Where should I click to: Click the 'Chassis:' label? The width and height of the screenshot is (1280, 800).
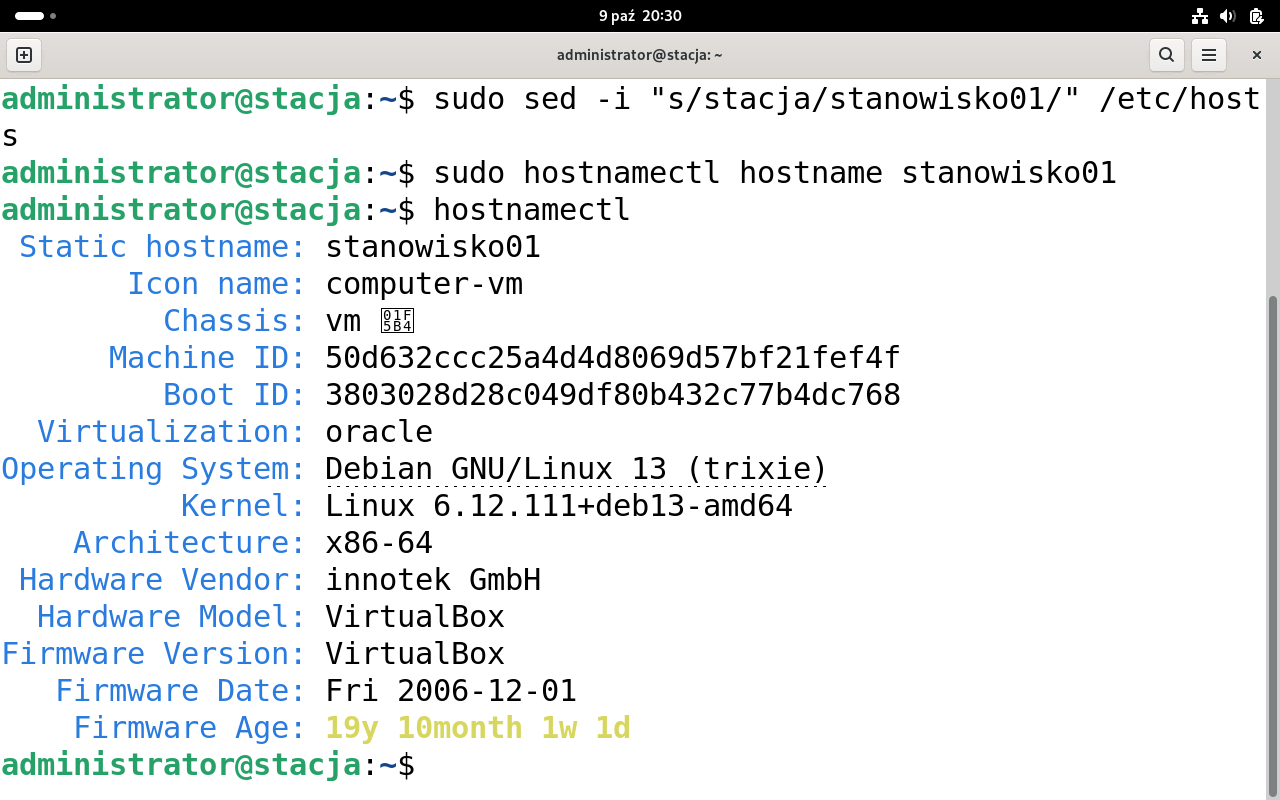pyautogui.click(x=234, y=321)
